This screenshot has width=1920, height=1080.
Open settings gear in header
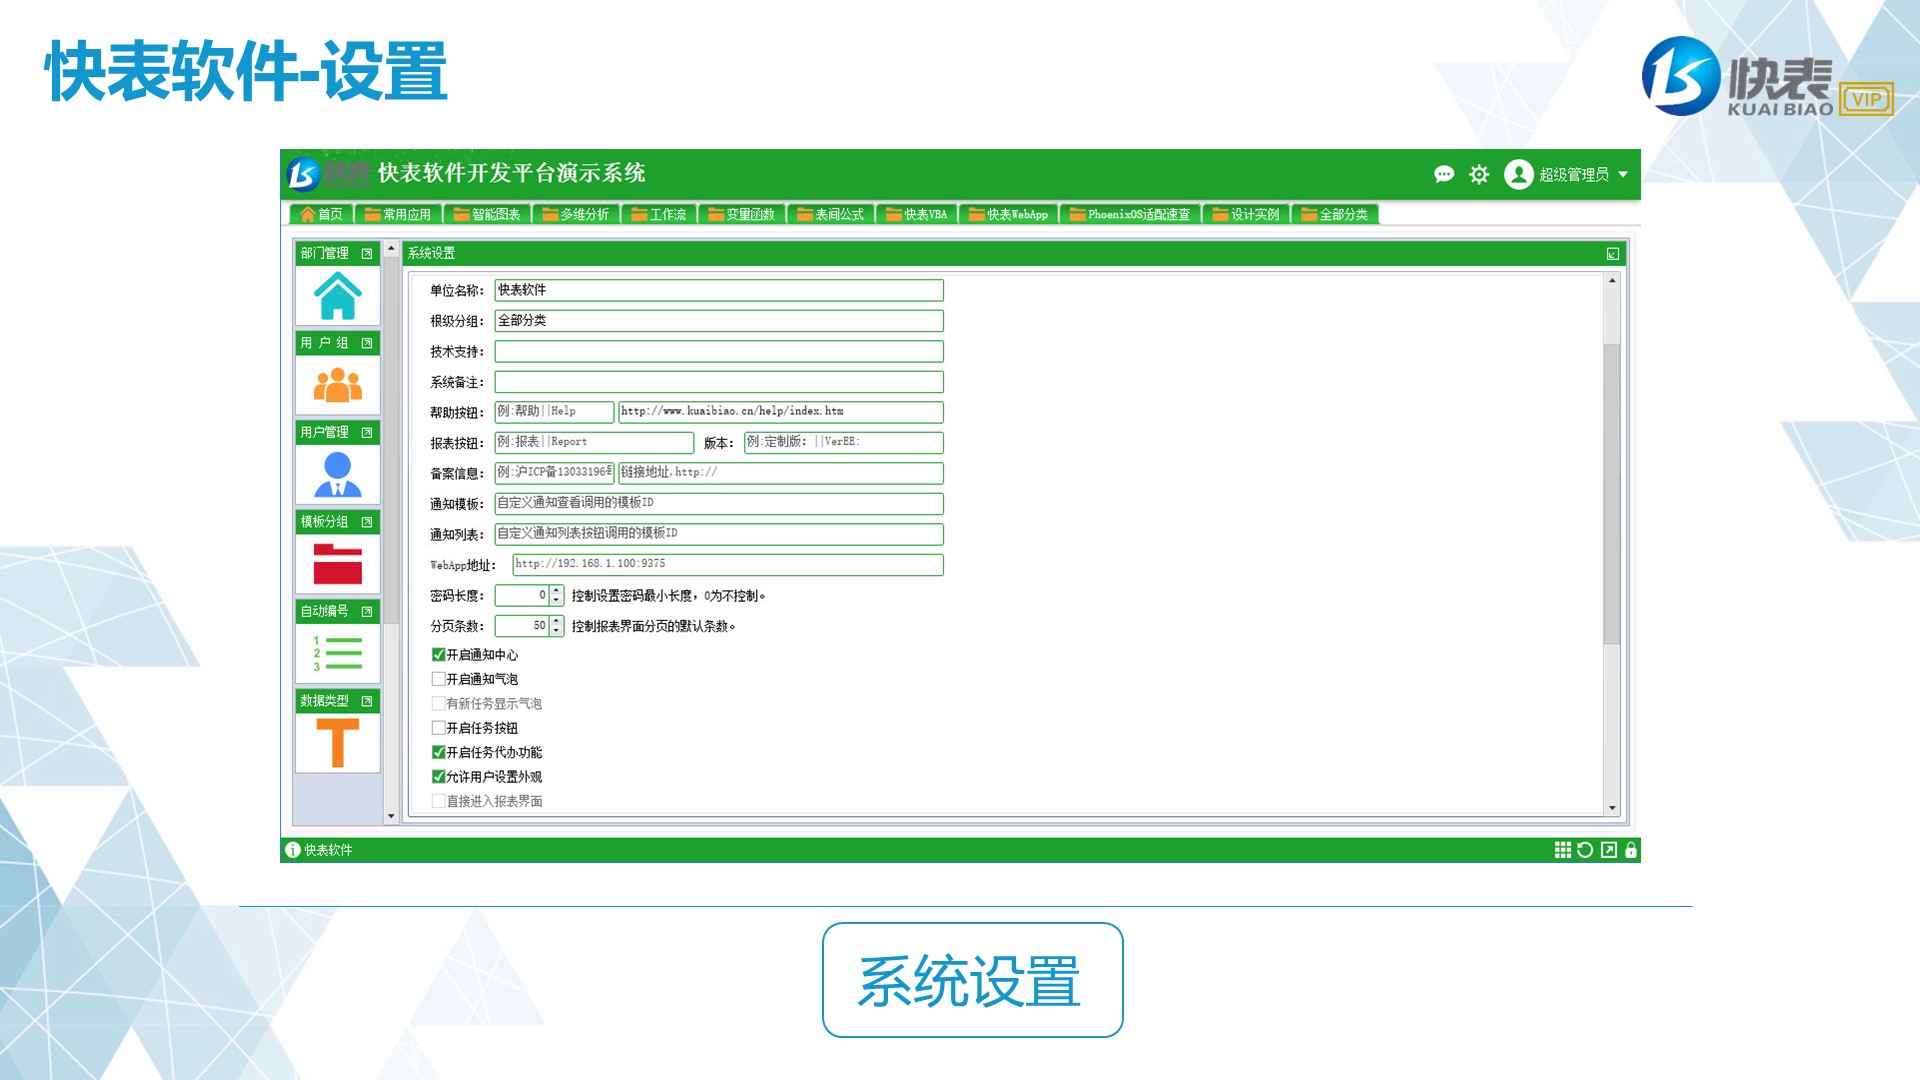click(1479, 175)
